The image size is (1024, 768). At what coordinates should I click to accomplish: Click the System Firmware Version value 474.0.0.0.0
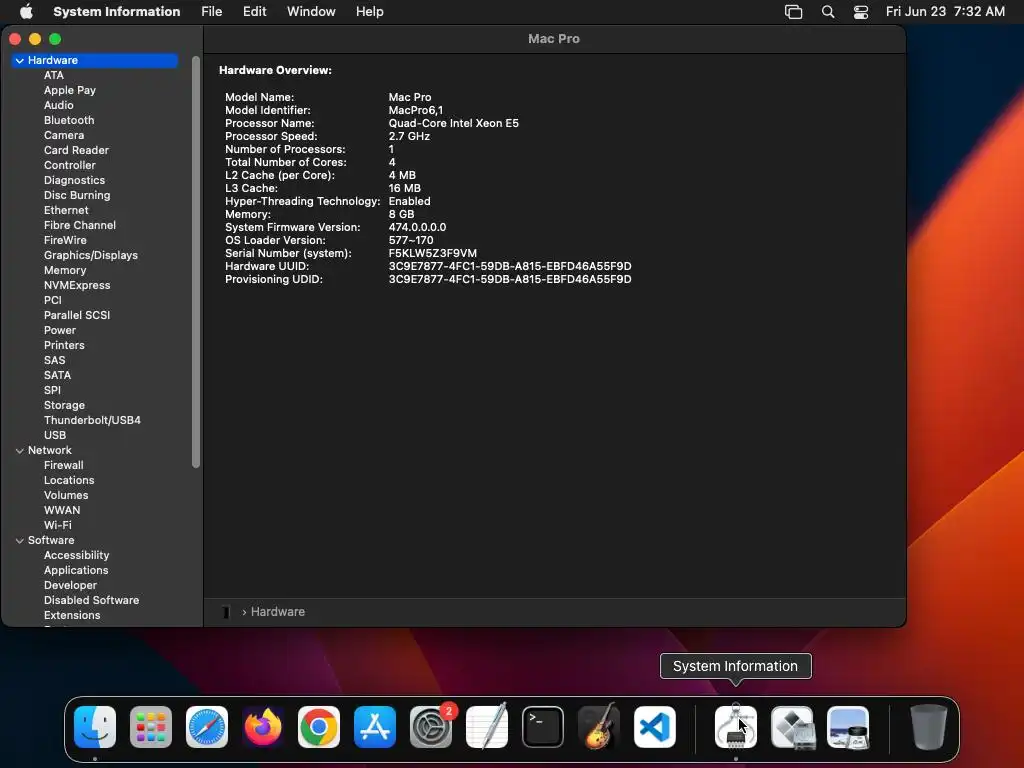(x=417, y=227)
